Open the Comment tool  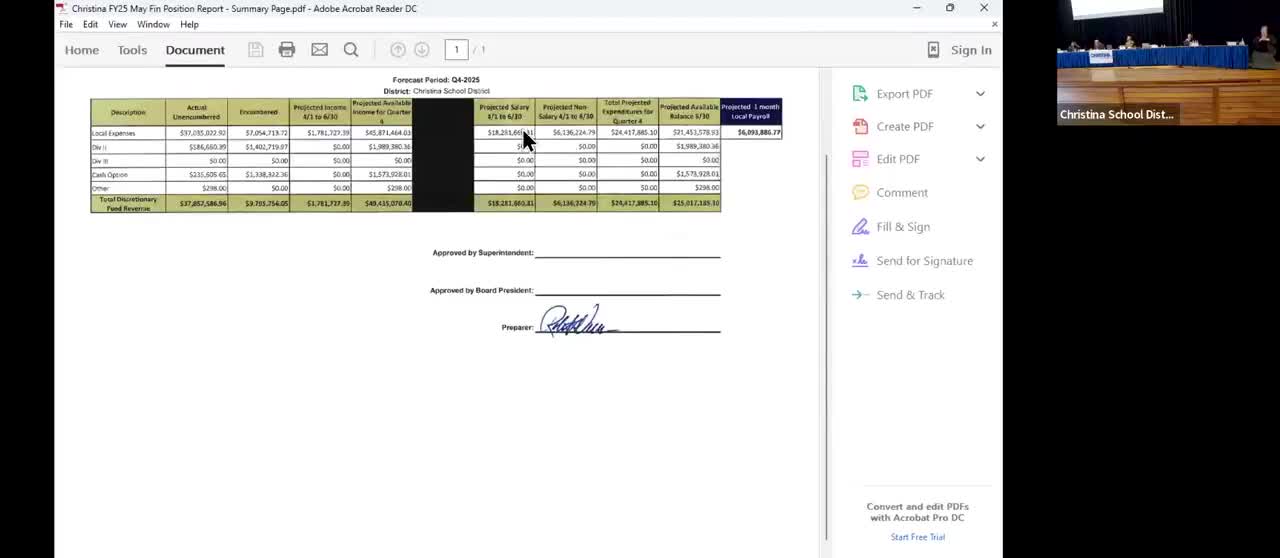point(901,193)
